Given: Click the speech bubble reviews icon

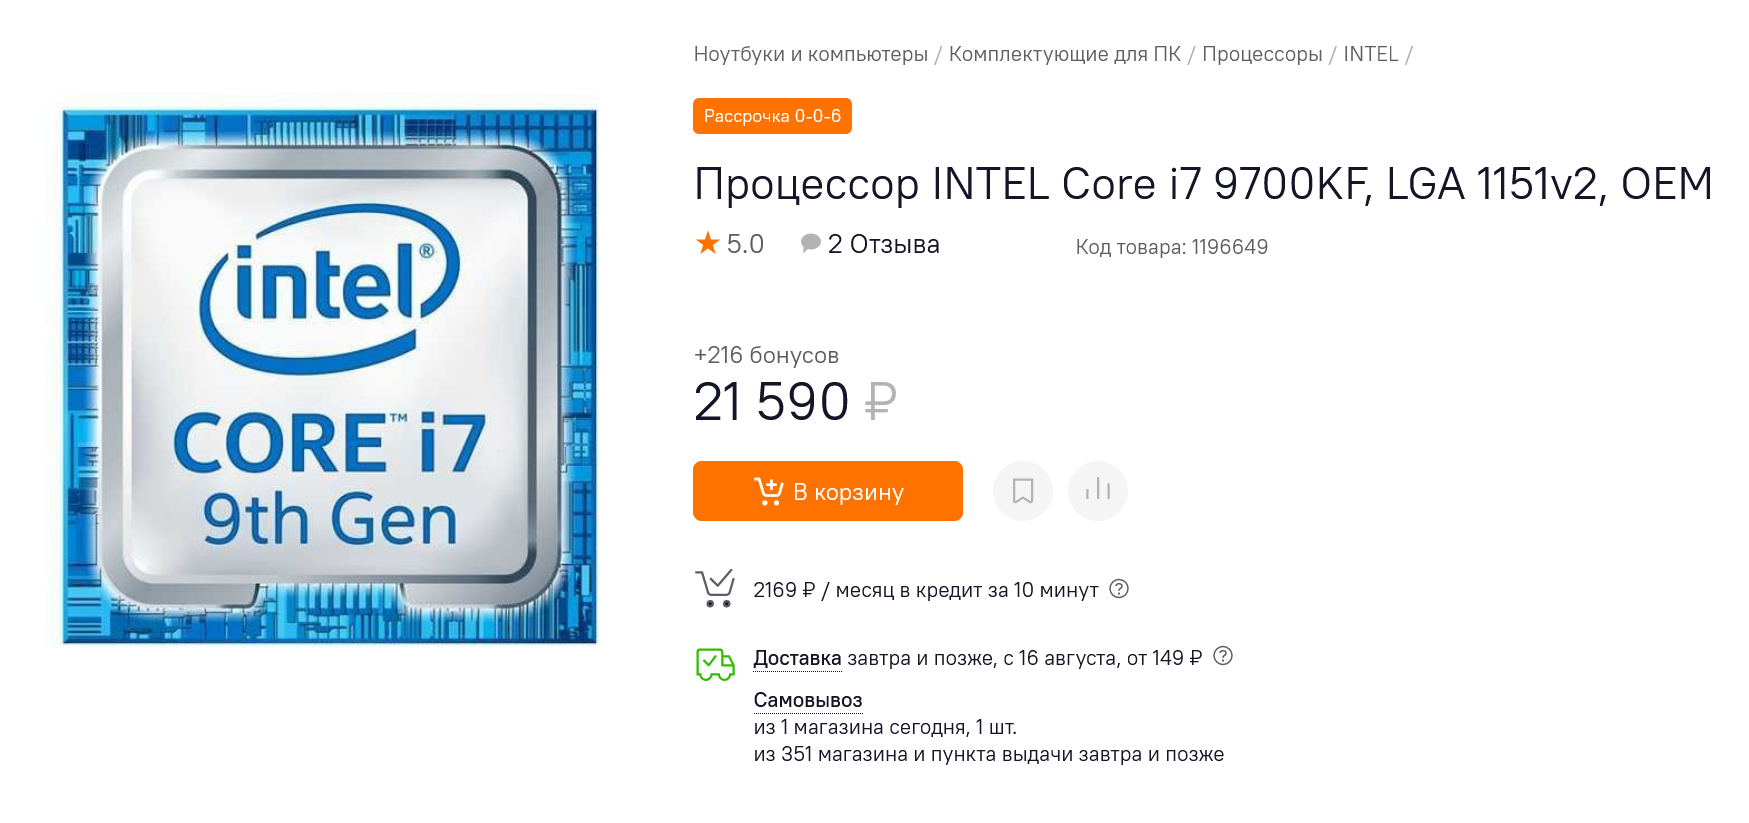Looking at the screenshot, I should (810, 243).
